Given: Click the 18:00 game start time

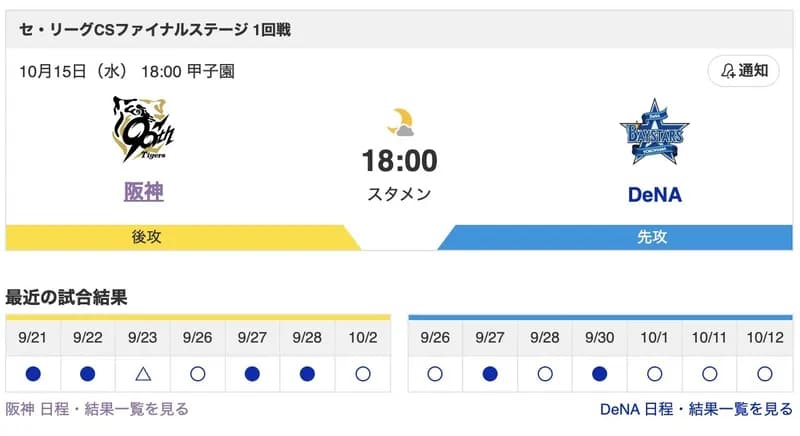Looking at the screenshot, I should pyautogui.click(x=400, y=161).
